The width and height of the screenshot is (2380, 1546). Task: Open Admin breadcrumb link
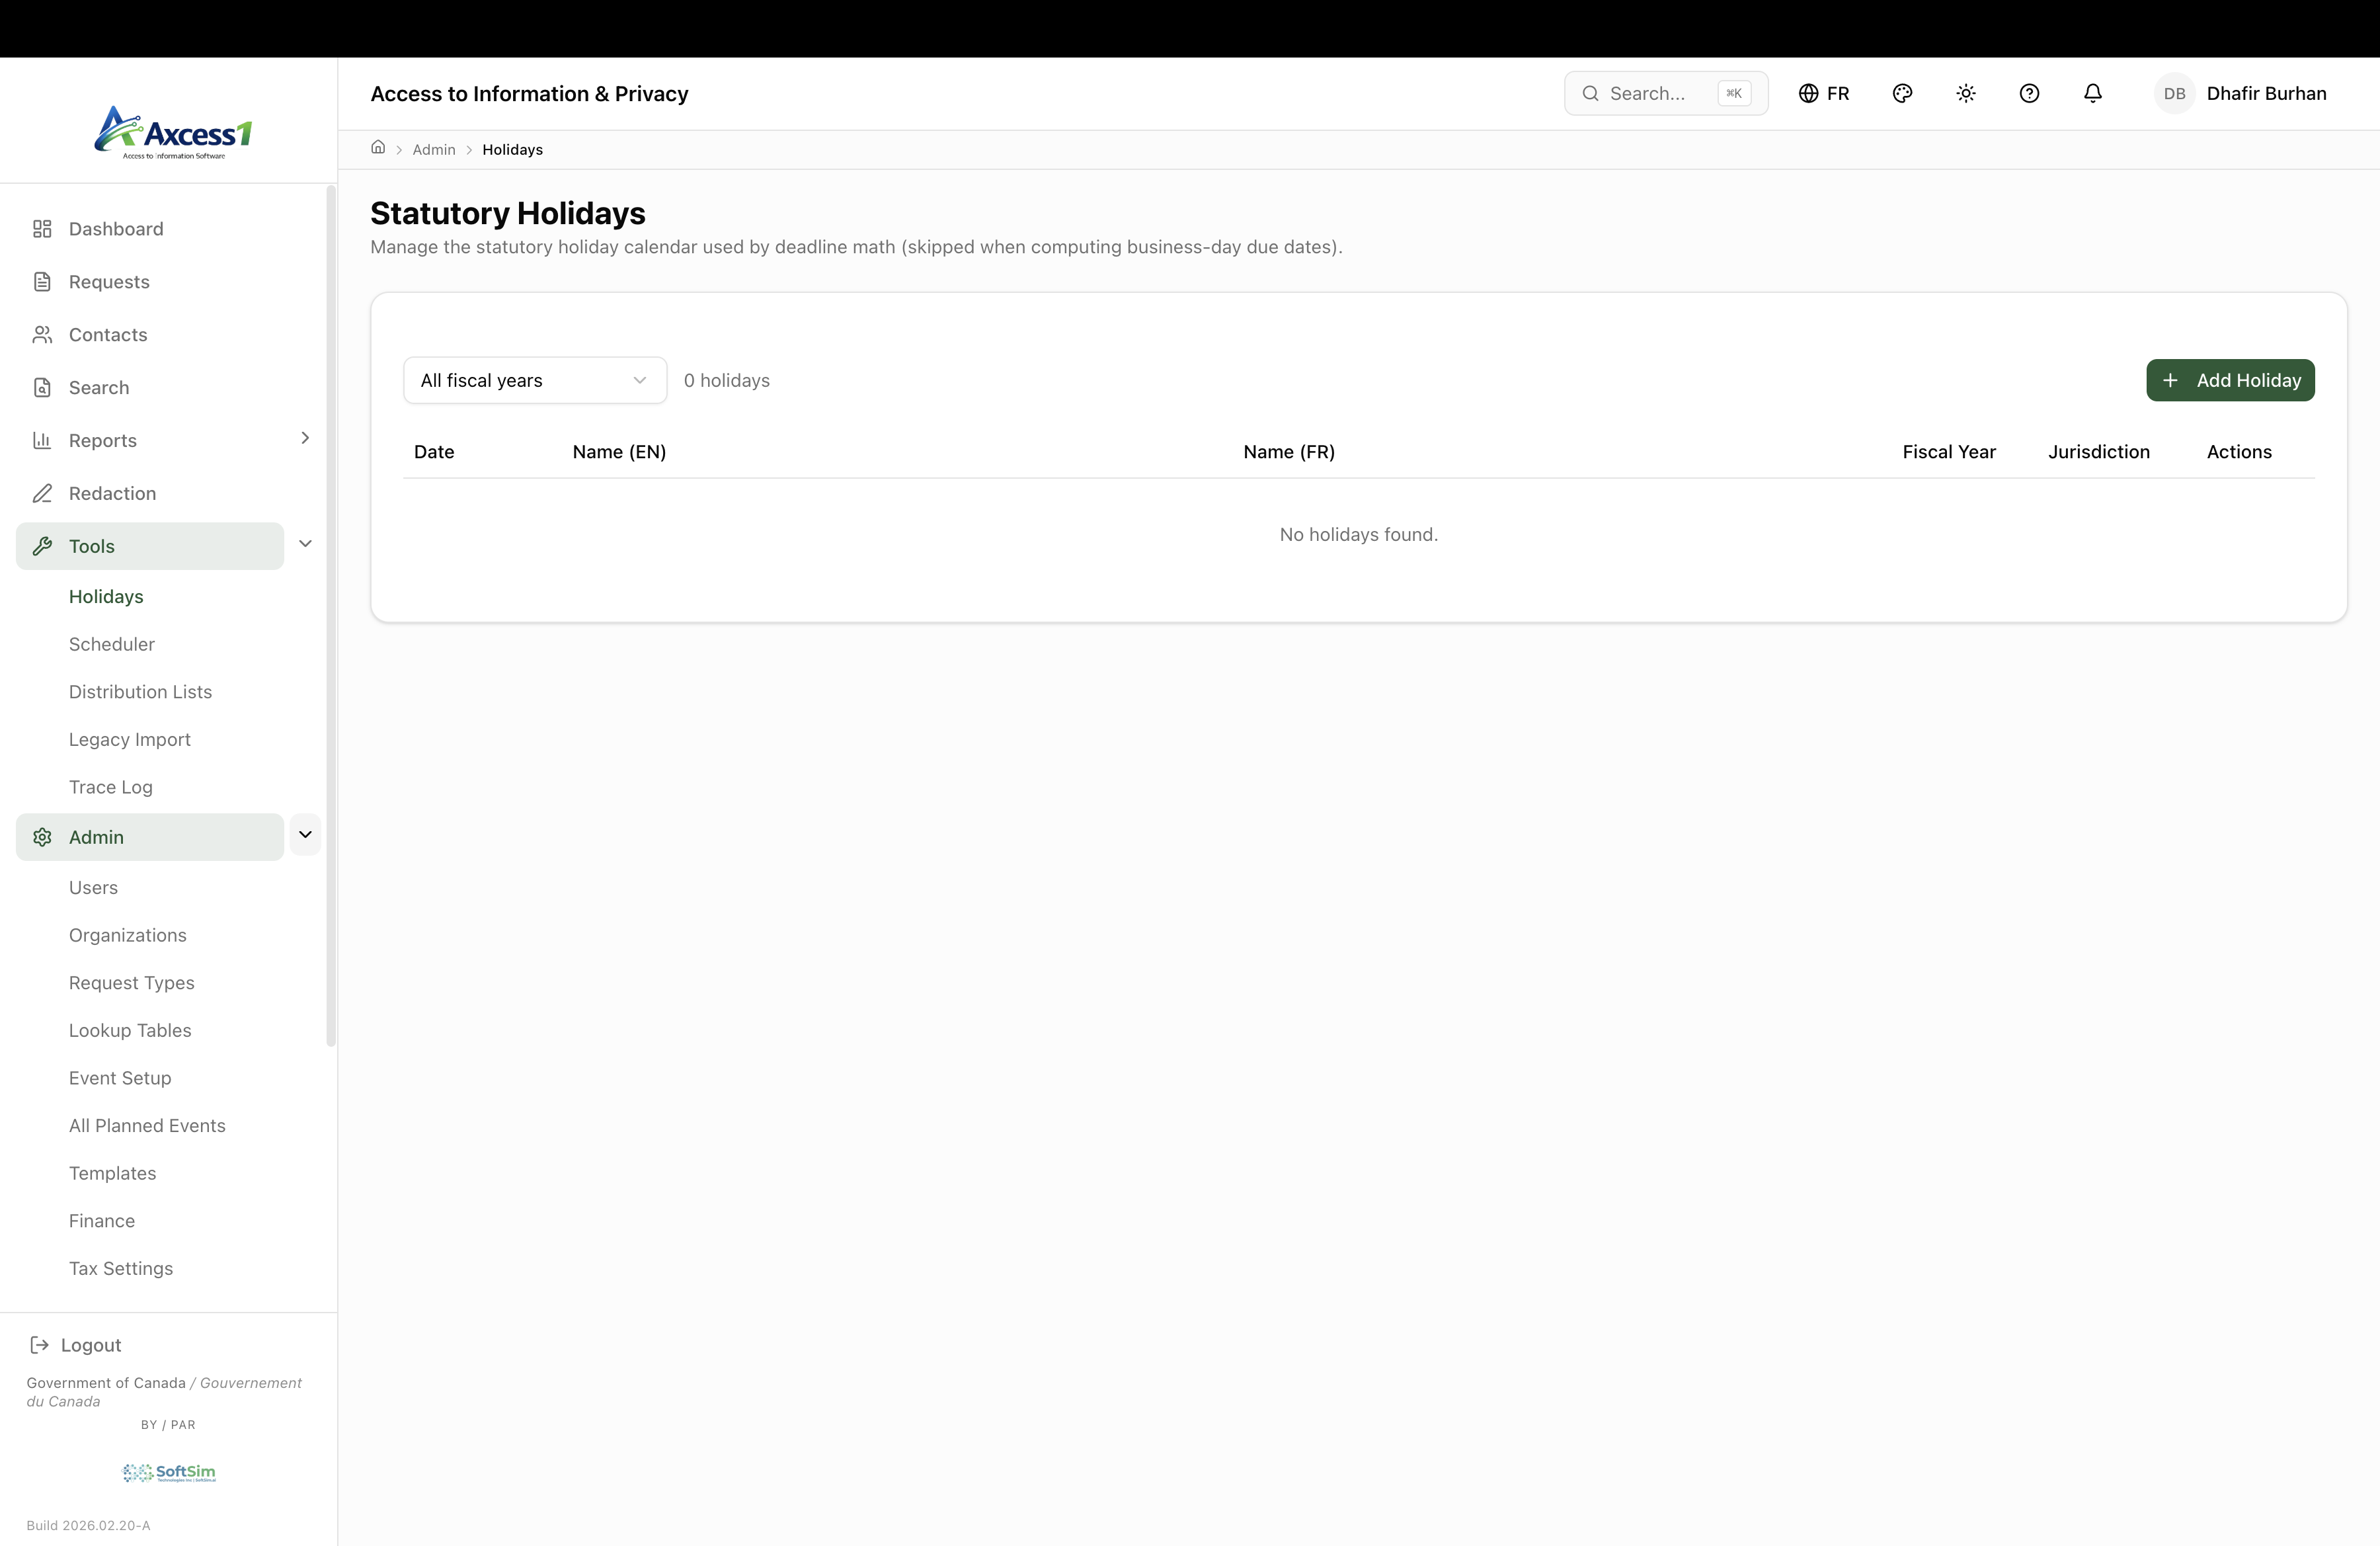click(434, 149)
